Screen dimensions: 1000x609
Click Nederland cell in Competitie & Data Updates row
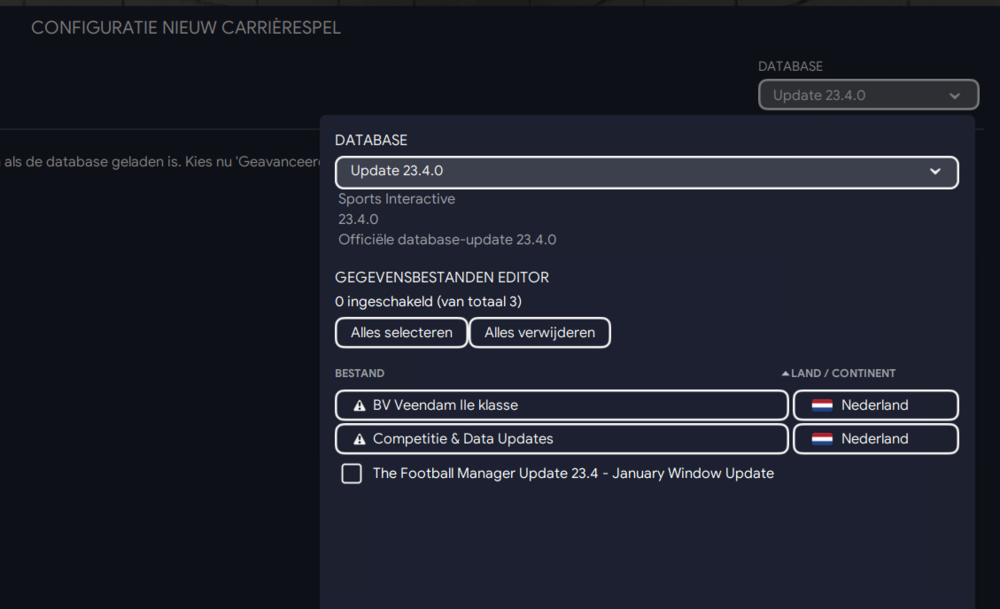point(876,439)
